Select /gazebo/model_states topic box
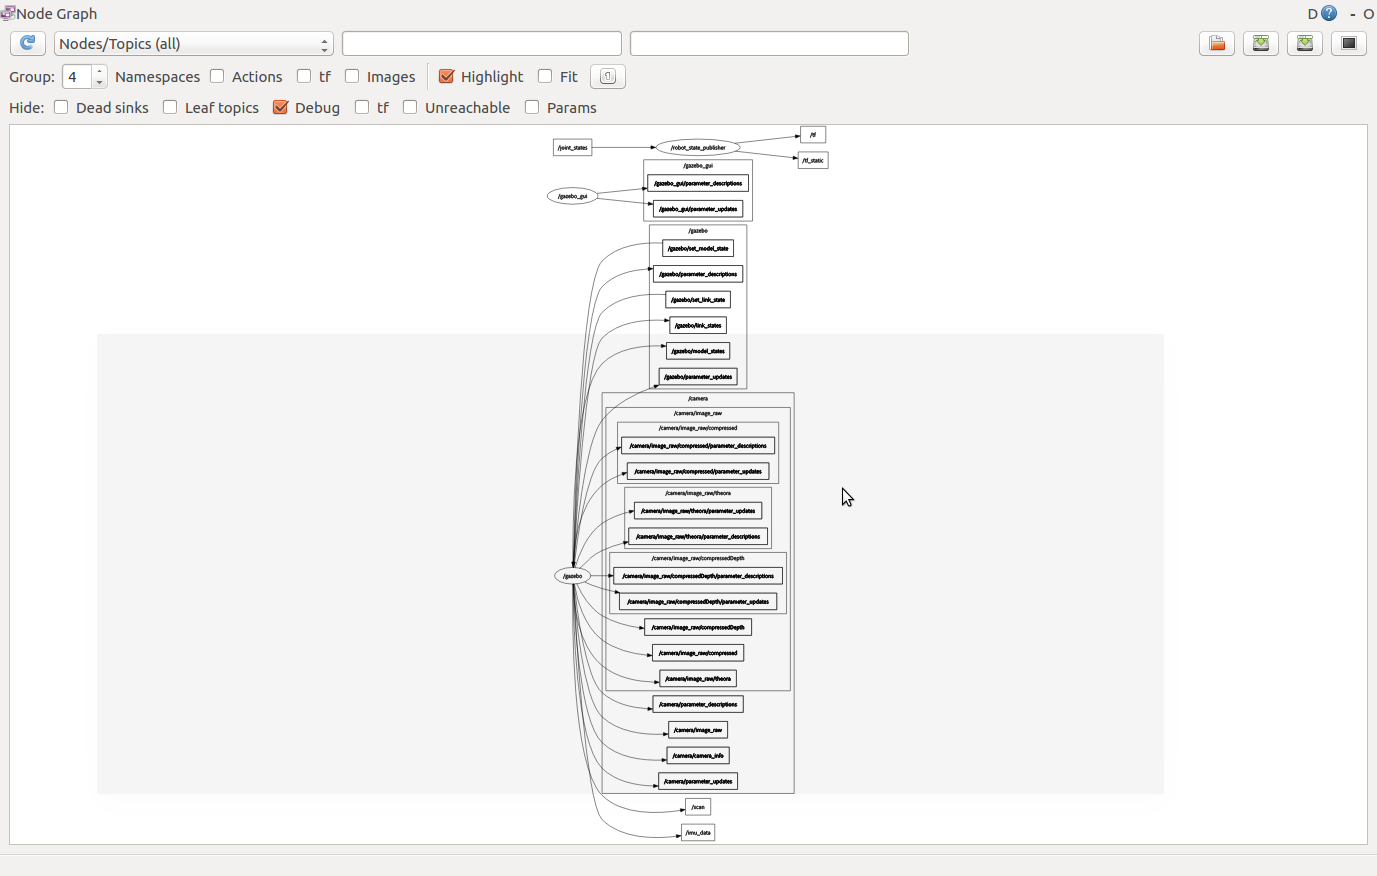Image resolution: width=1377 pixels, height=876 pixels. point(698,351)
